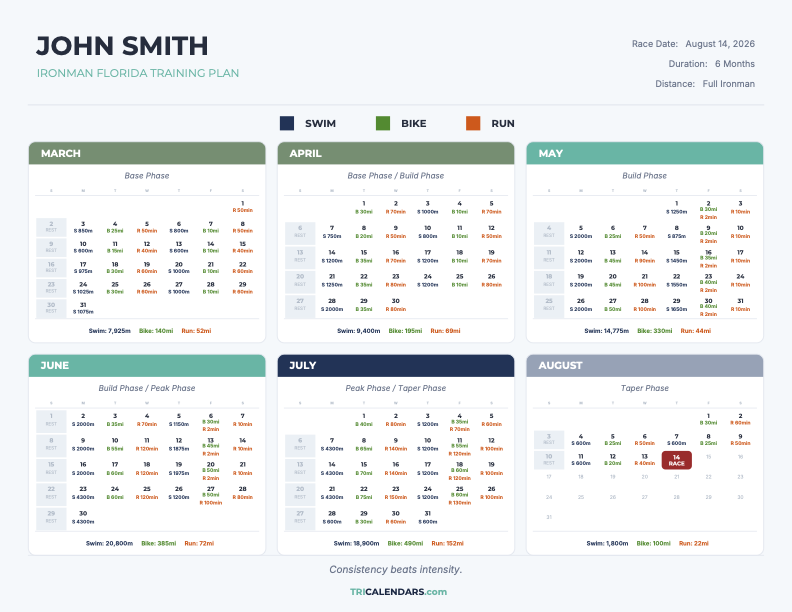This screenshot has width=792, height=612.
Task: Select the Ironman Florida Training Plan subtitle
Action: click(x=137, y=73)
